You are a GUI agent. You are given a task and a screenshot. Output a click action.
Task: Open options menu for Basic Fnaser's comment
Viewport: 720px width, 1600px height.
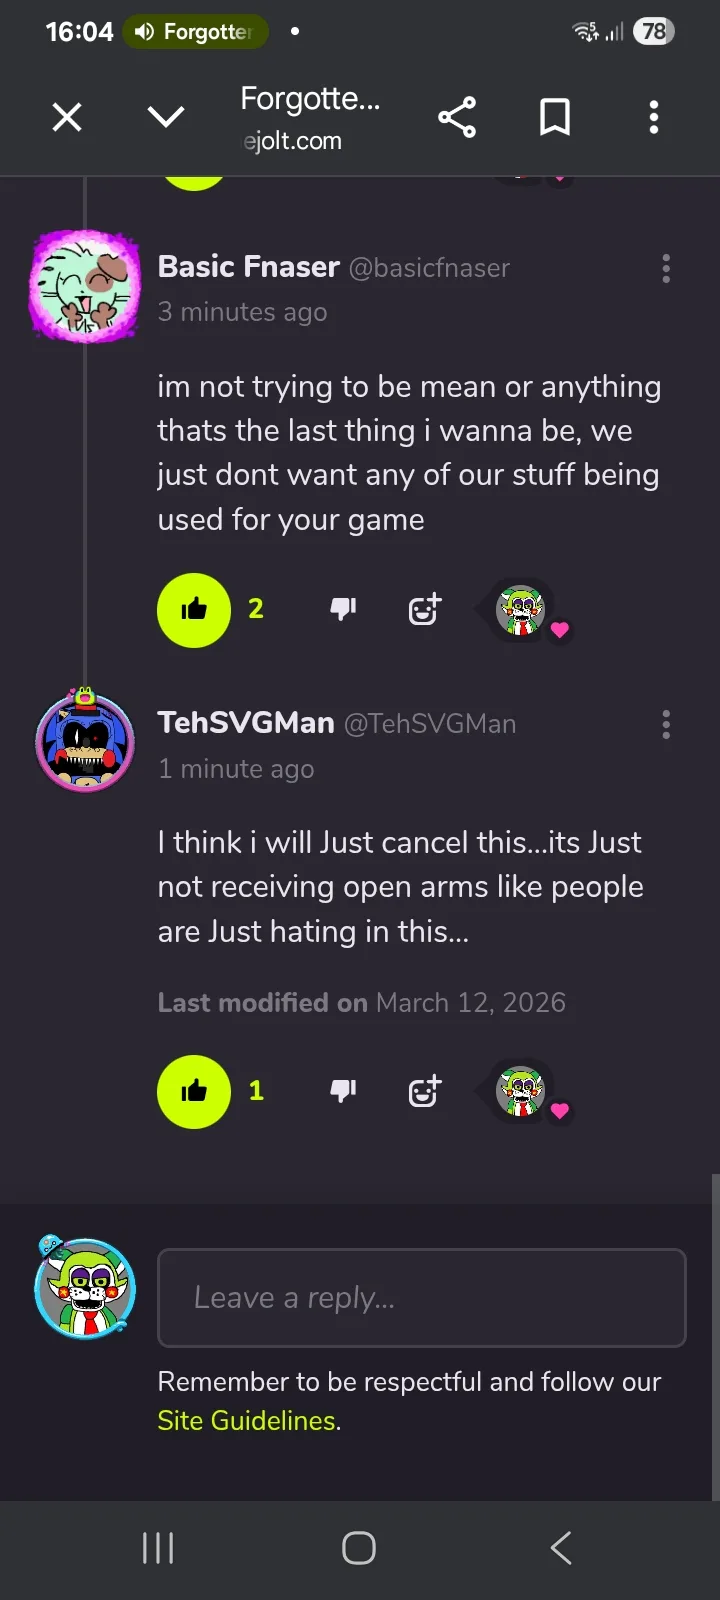(666, 268)
